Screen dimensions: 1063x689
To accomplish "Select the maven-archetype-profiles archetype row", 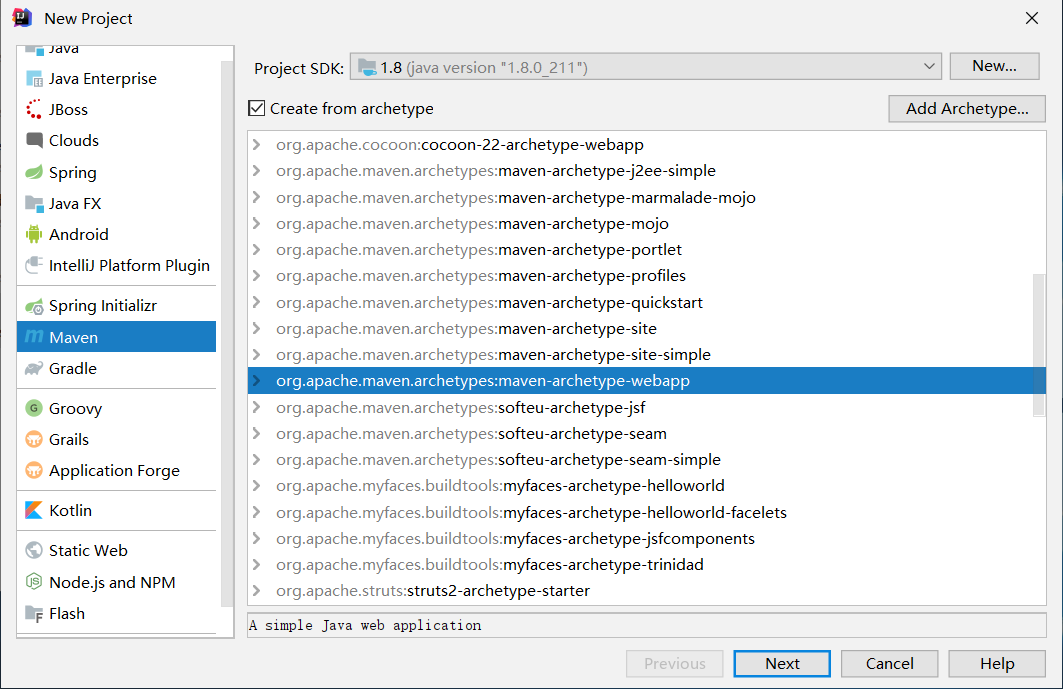I will pos(646,276).
